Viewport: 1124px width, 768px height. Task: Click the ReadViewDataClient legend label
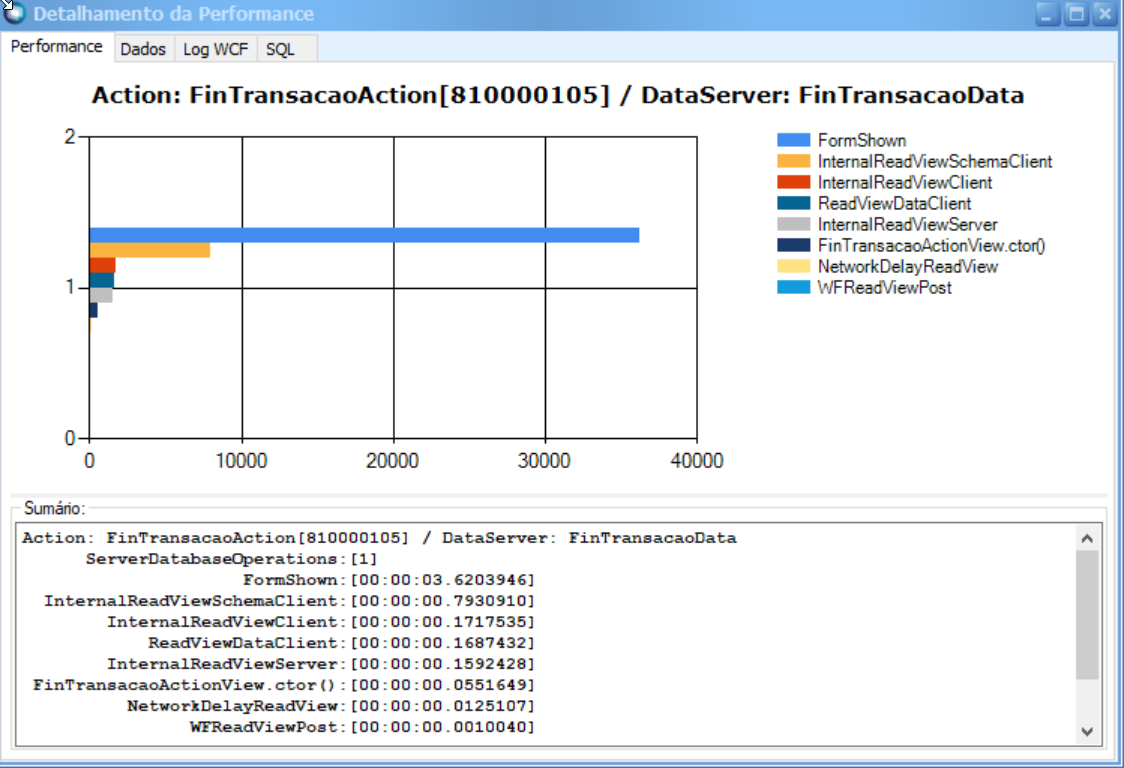[x=894, y=203]
